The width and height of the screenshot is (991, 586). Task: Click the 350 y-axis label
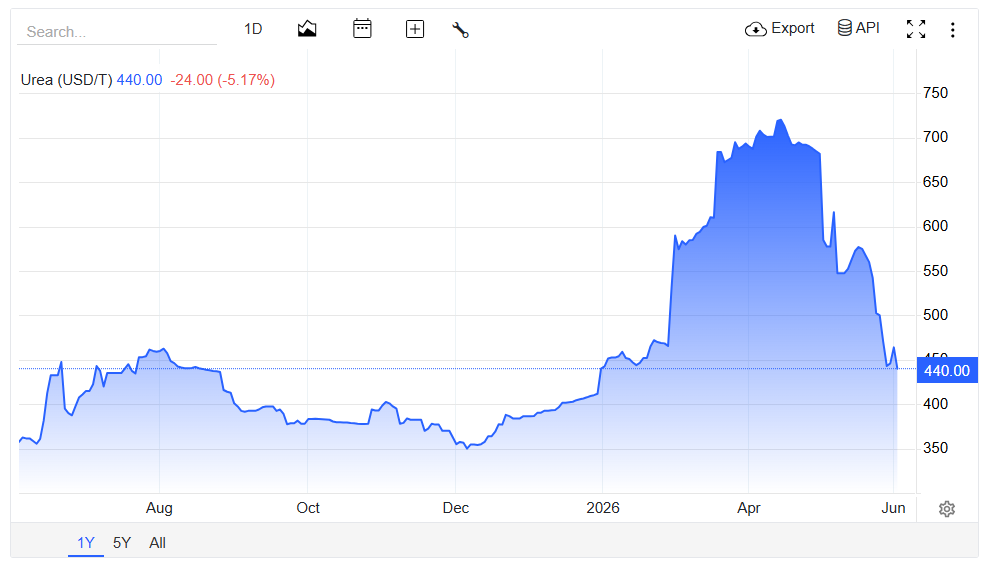click(935, 448)
